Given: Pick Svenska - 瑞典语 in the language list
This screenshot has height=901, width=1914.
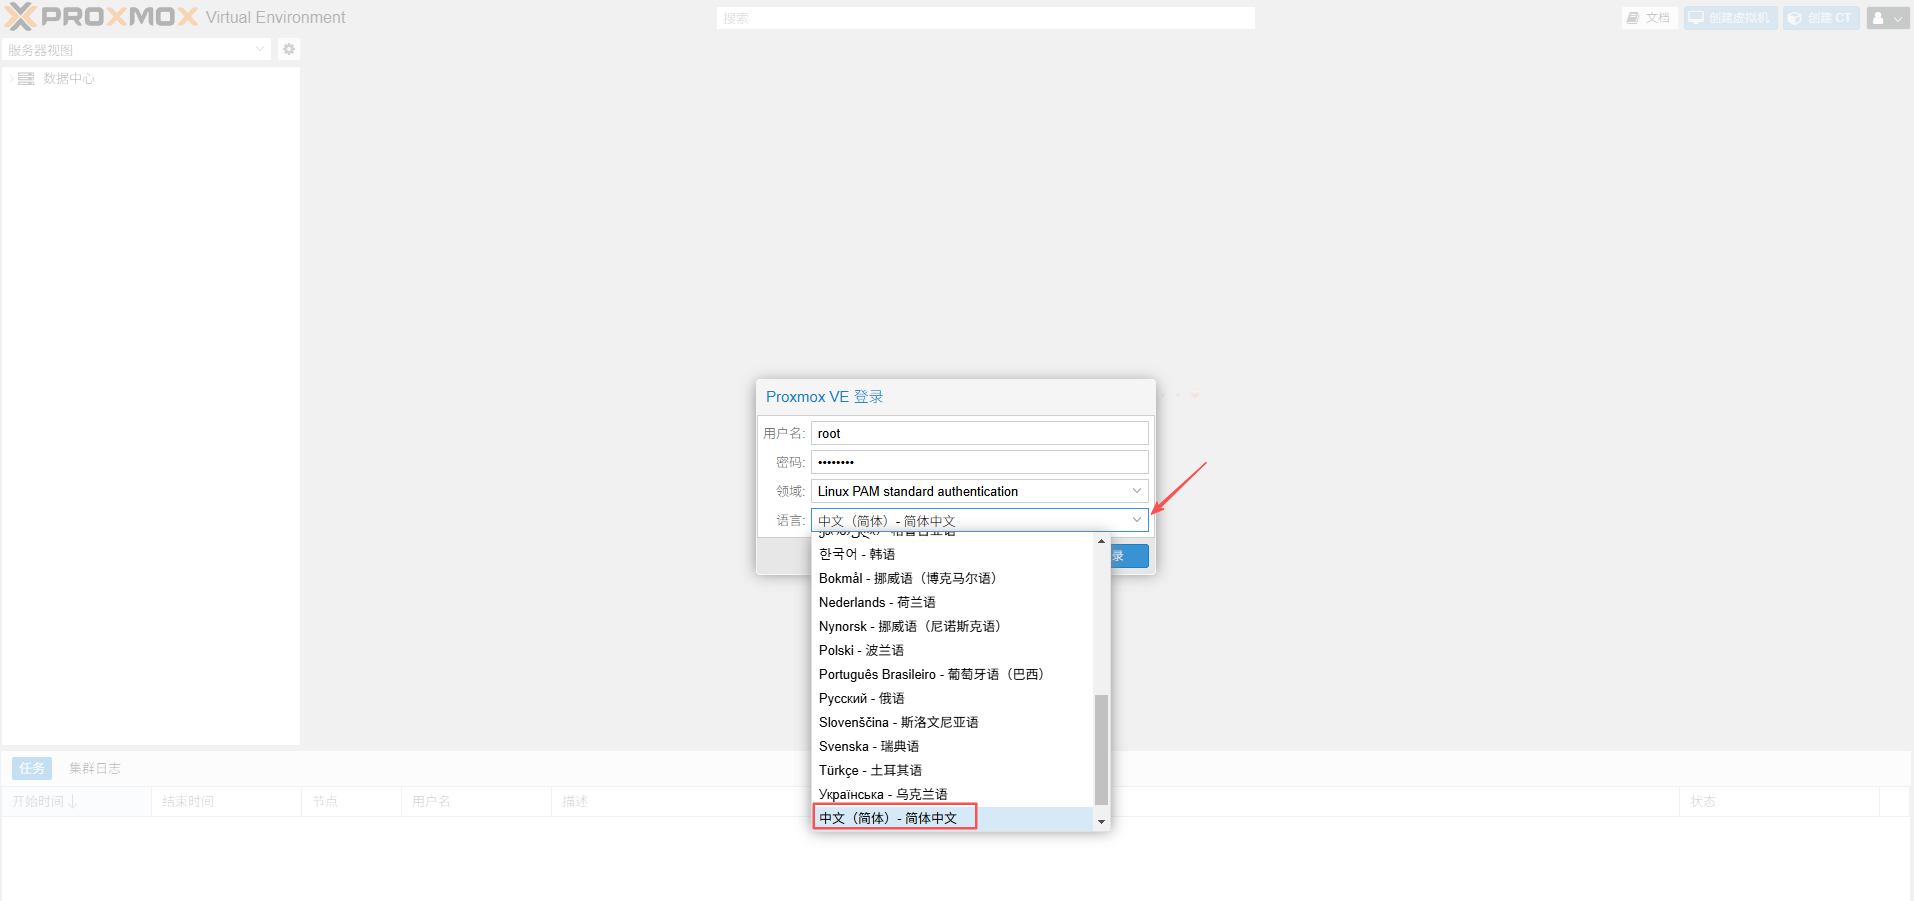Looking at the screenshot, I should click(x=953, y=746).
